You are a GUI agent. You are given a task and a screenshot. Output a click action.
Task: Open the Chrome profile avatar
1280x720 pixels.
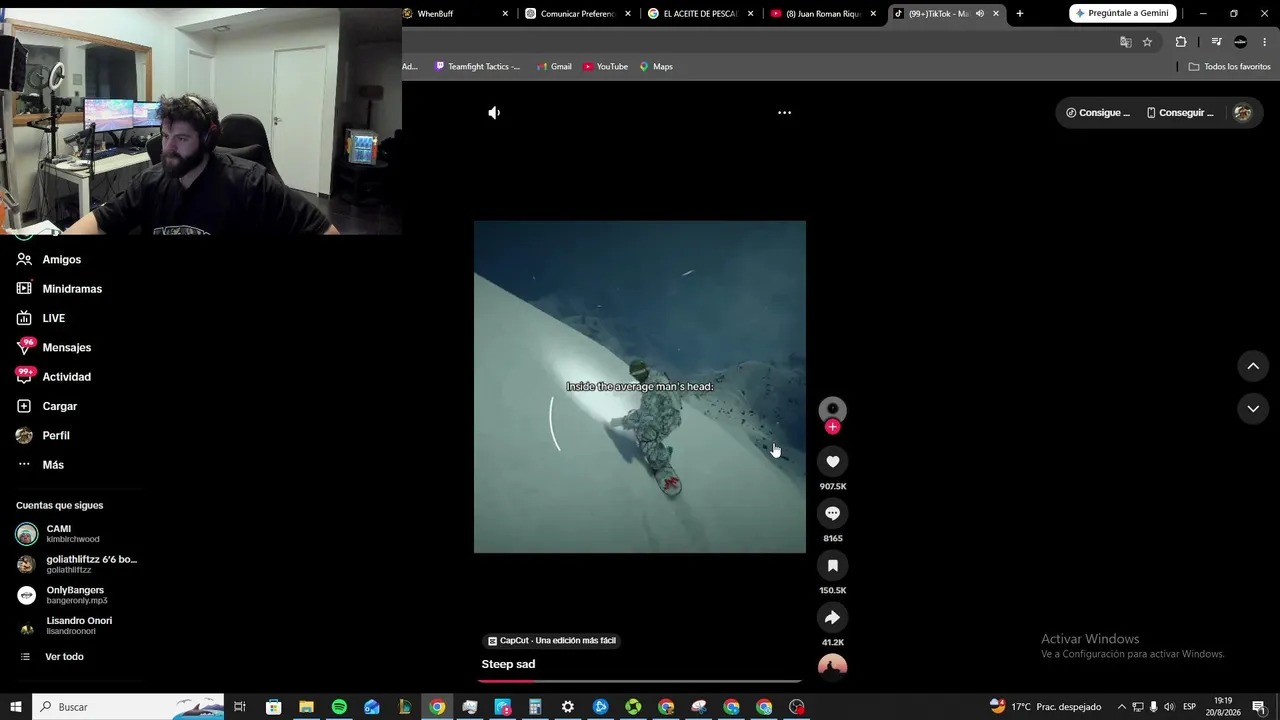pyautogui.click(x=1241, y=42)
